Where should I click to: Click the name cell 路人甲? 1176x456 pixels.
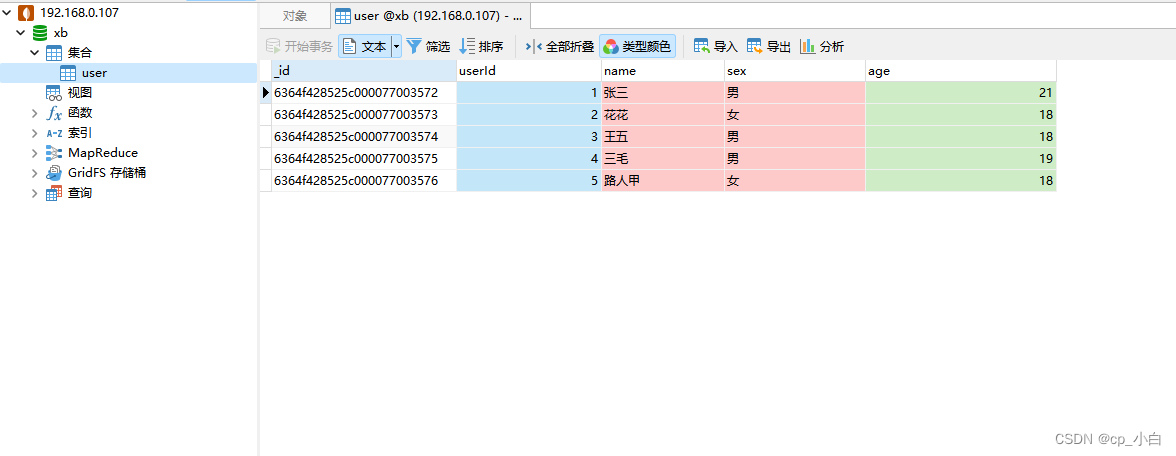point(663,180)
